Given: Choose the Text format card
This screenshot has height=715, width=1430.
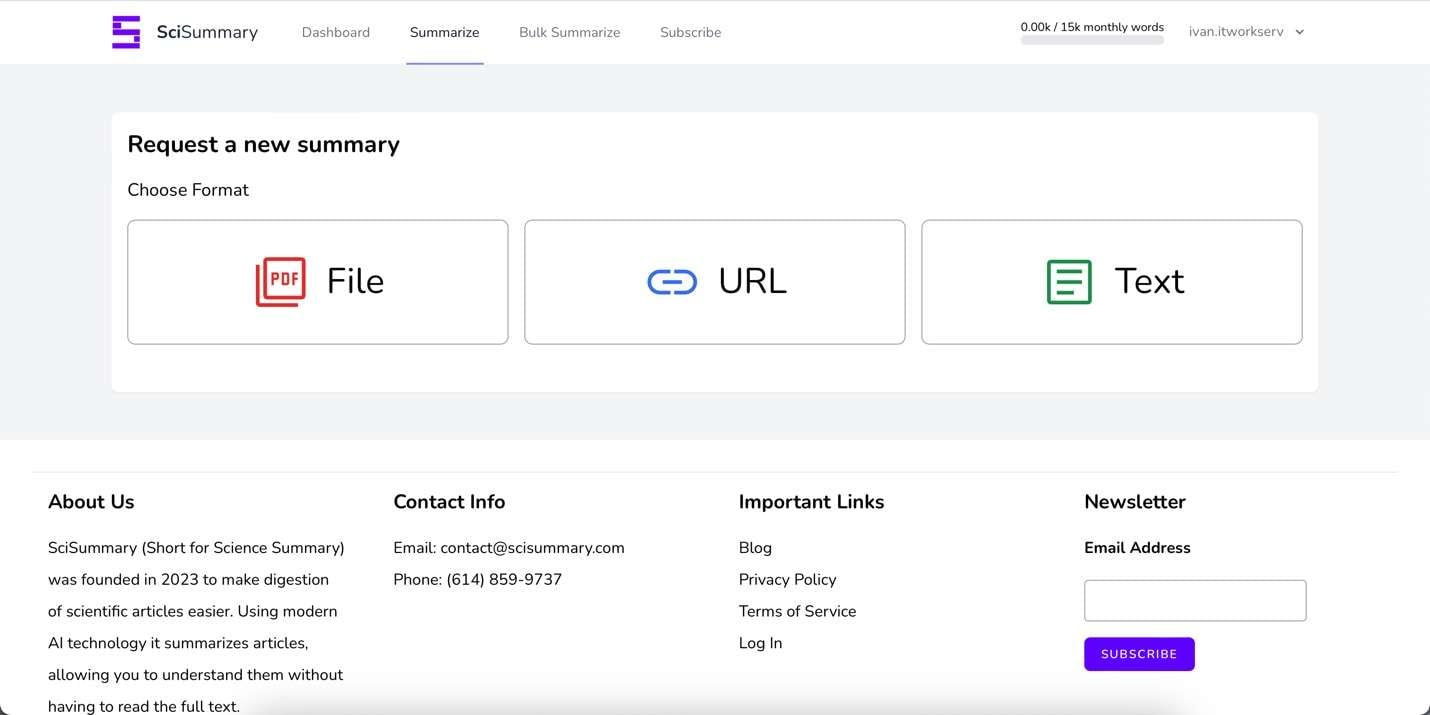Looking at the screenshot, I should [x=1111, y=282].
